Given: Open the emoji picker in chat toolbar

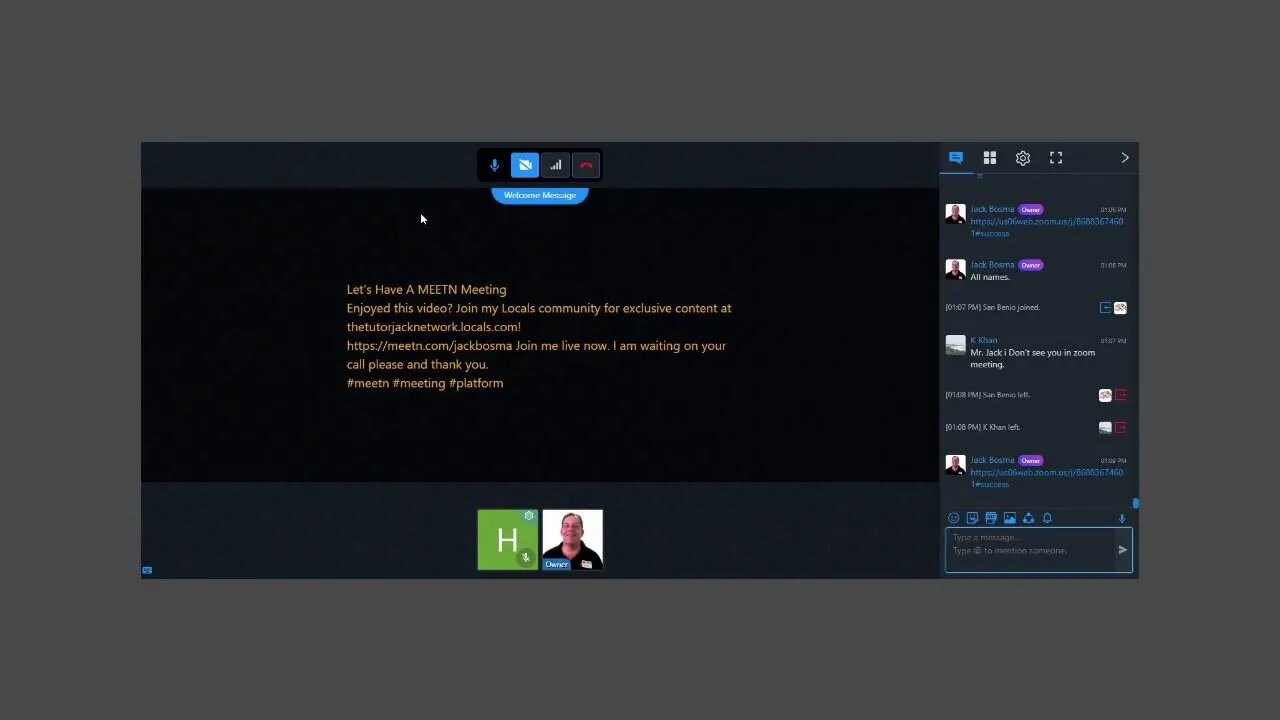Looking at the screenshot, I should click(953, 518).
